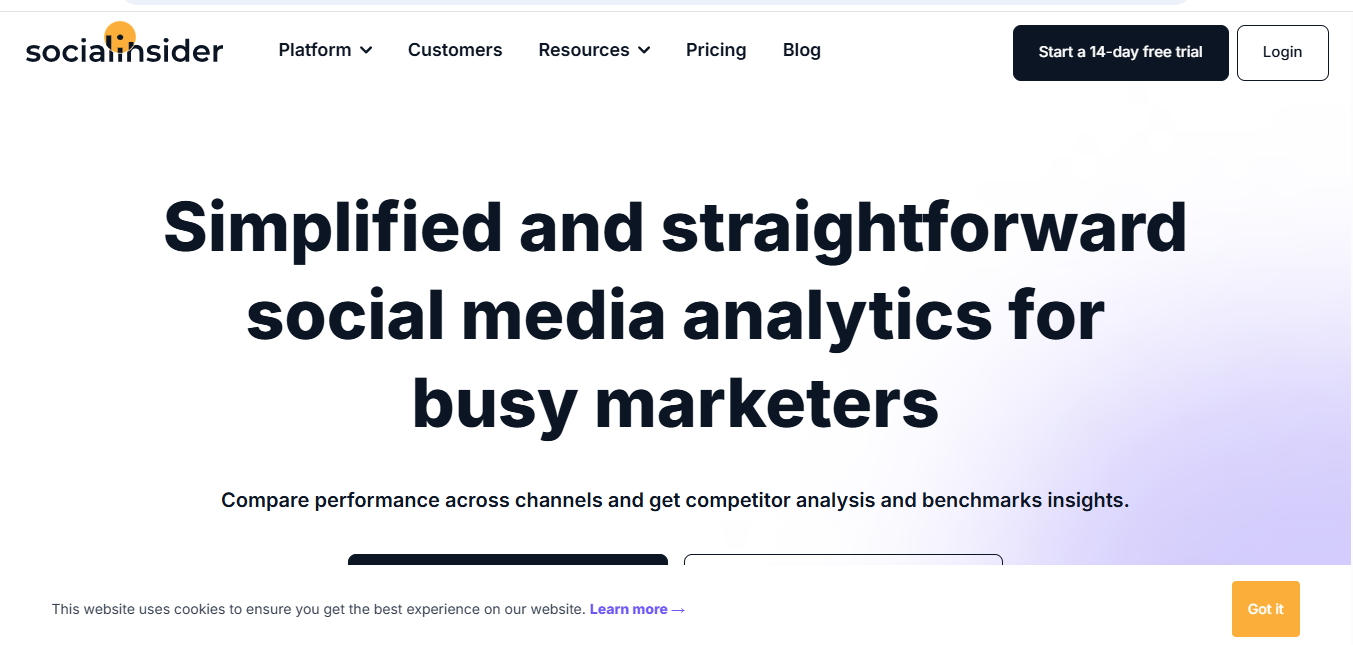Click the arrow after Learn more
Screen dimensions: 1353x645
click(x=679, y=609)
